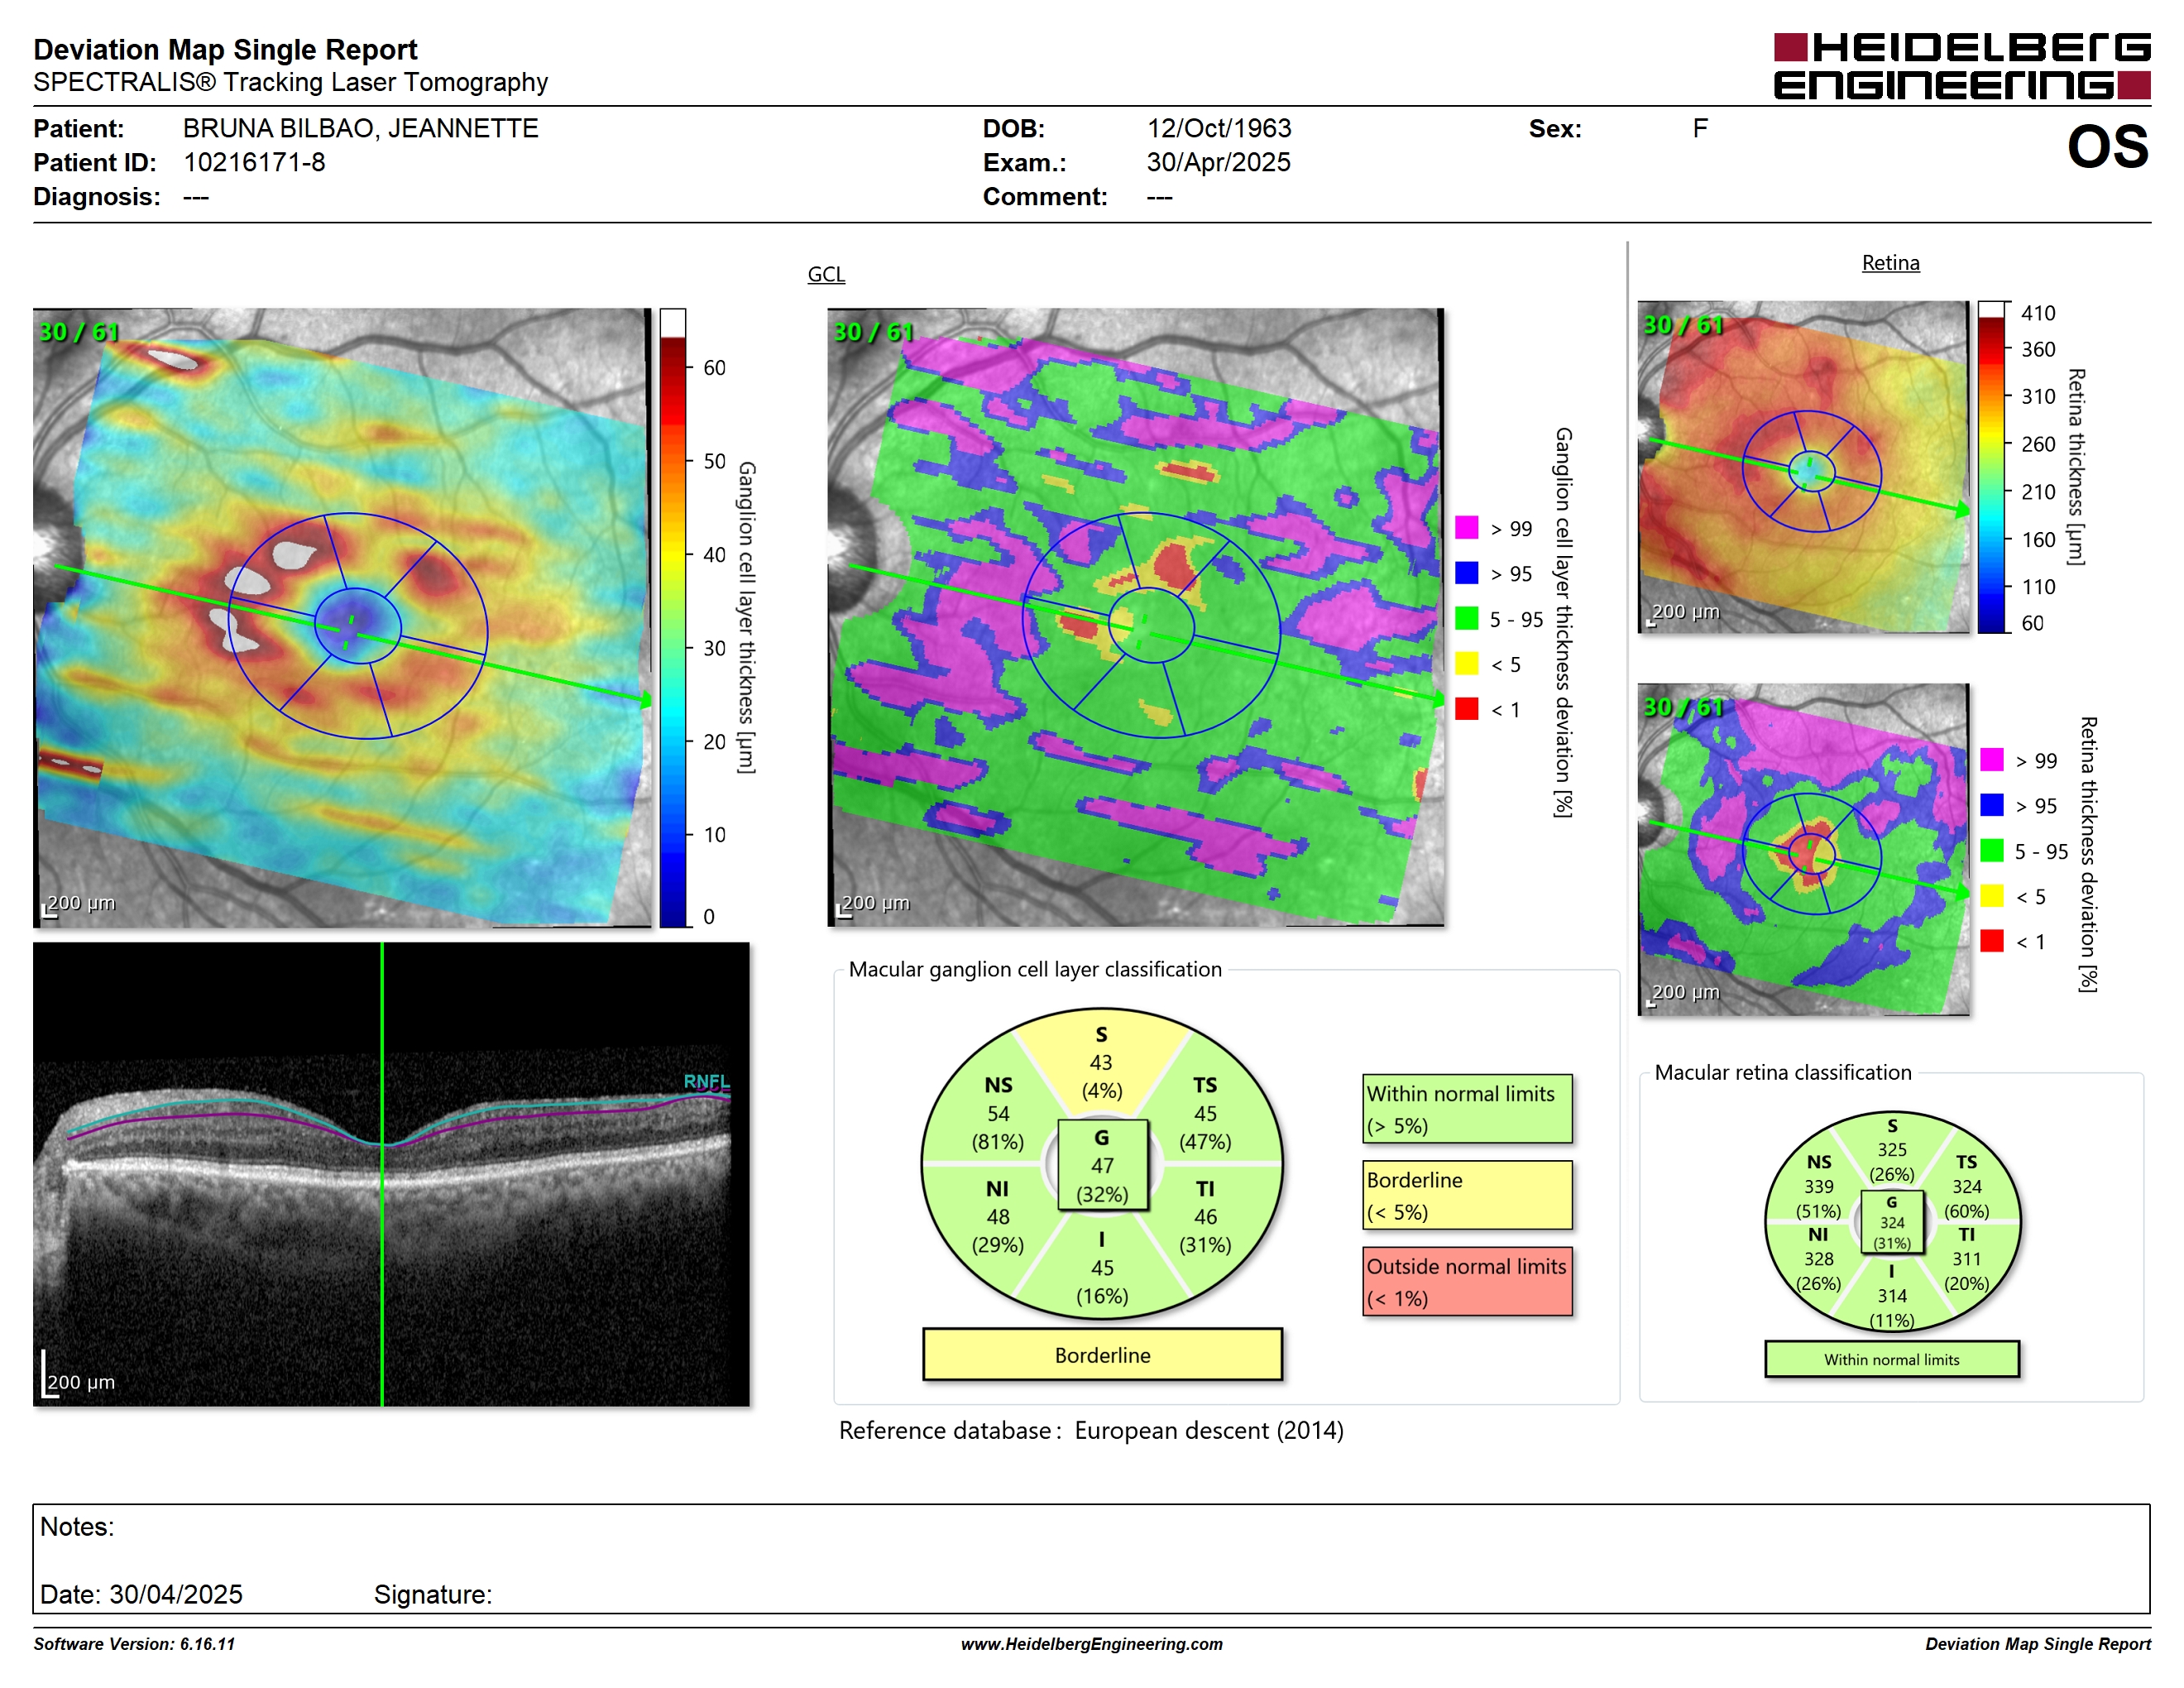2184x1688 pixels.
Task: Click the magenta >99 swatch in GCL legend
Action: (x=1467, y=528)
